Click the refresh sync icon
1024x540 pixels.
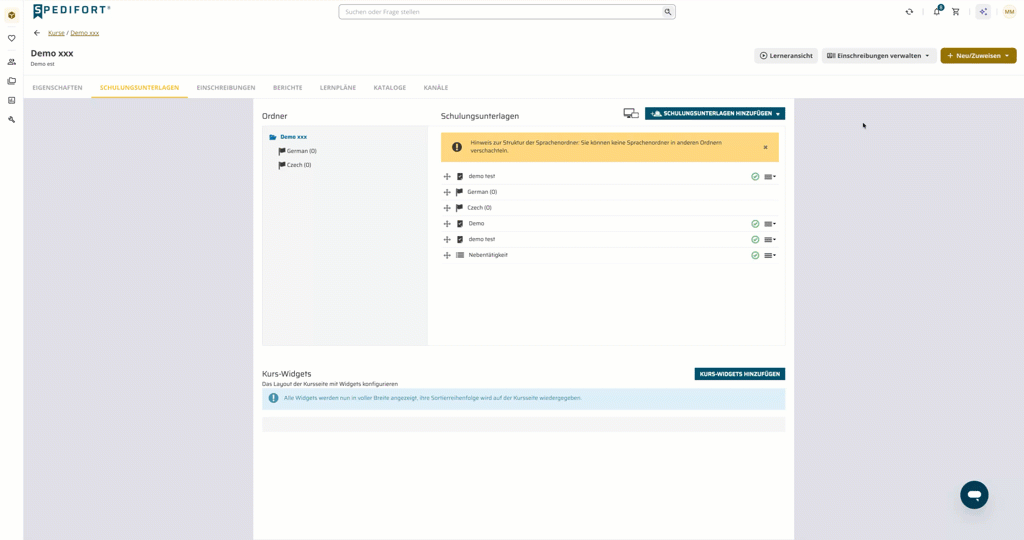[x=909, y=12]
